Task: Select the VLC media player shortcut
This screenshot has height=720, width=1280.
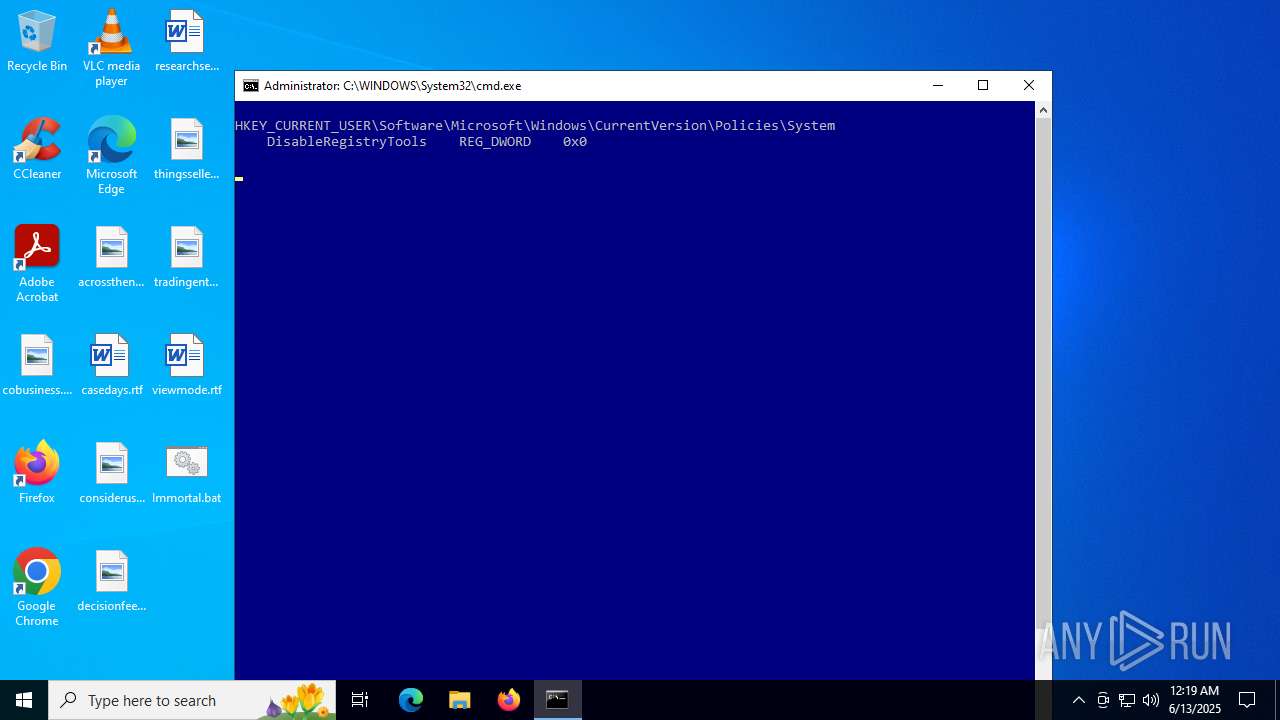Action: pos(111,48)
